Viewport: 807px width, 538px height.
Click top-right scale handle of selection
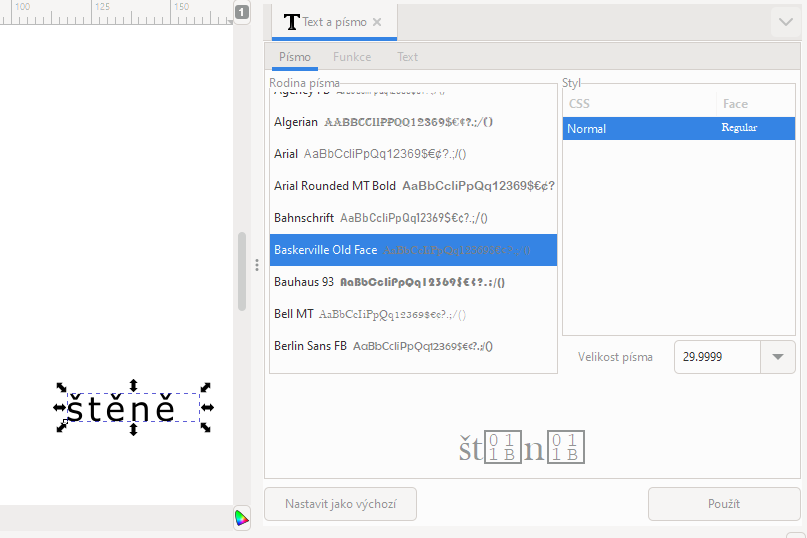(205, 387)
